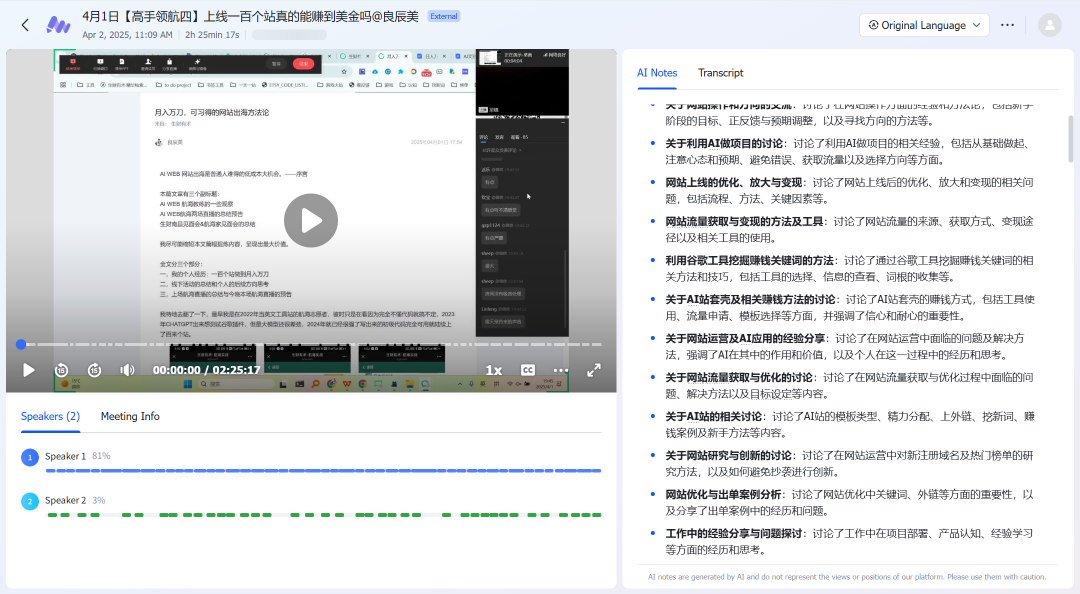Mute the video volume
Image resolution: width=1080 pixels, height=594 pixels.
coord(127,370)
